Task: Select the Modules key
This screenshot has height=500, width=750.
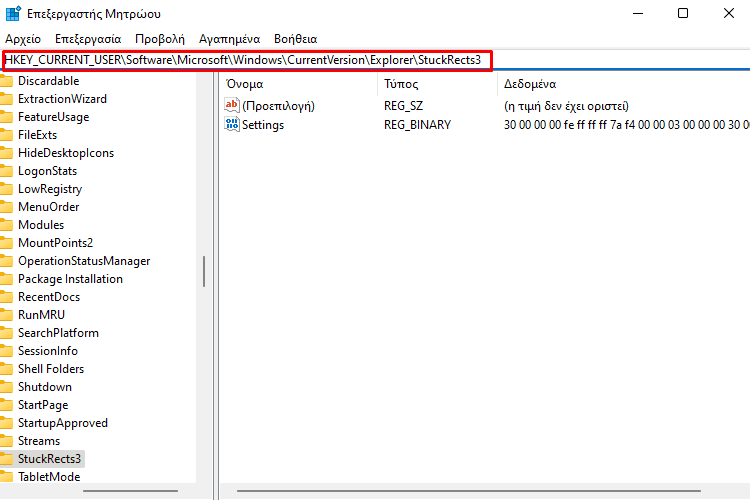Action: tap(41, 225)
